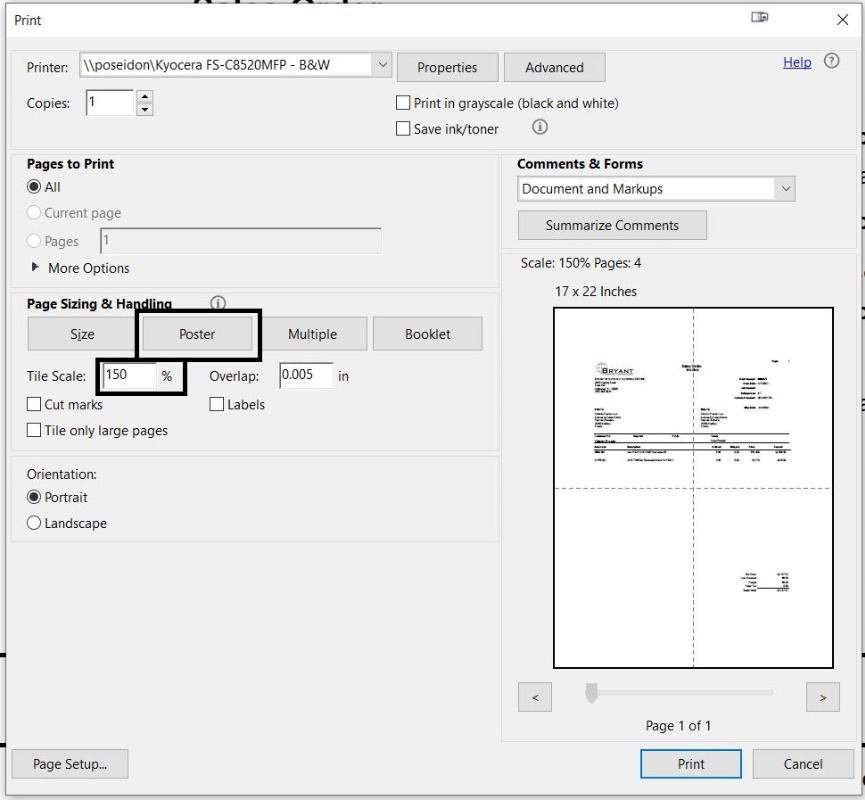
Task: Go to previous preview page arrow
Action: [535, 697]
